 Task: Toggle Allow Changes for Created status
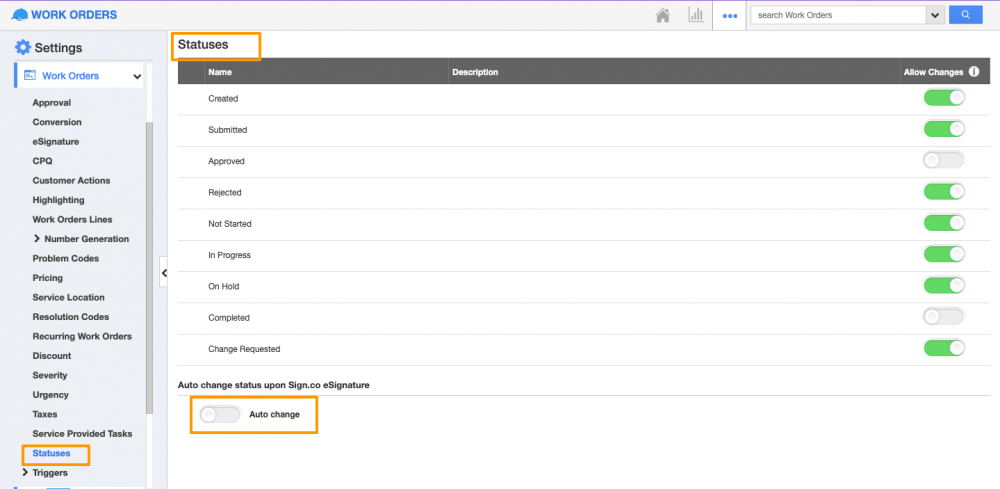(943, 98)
